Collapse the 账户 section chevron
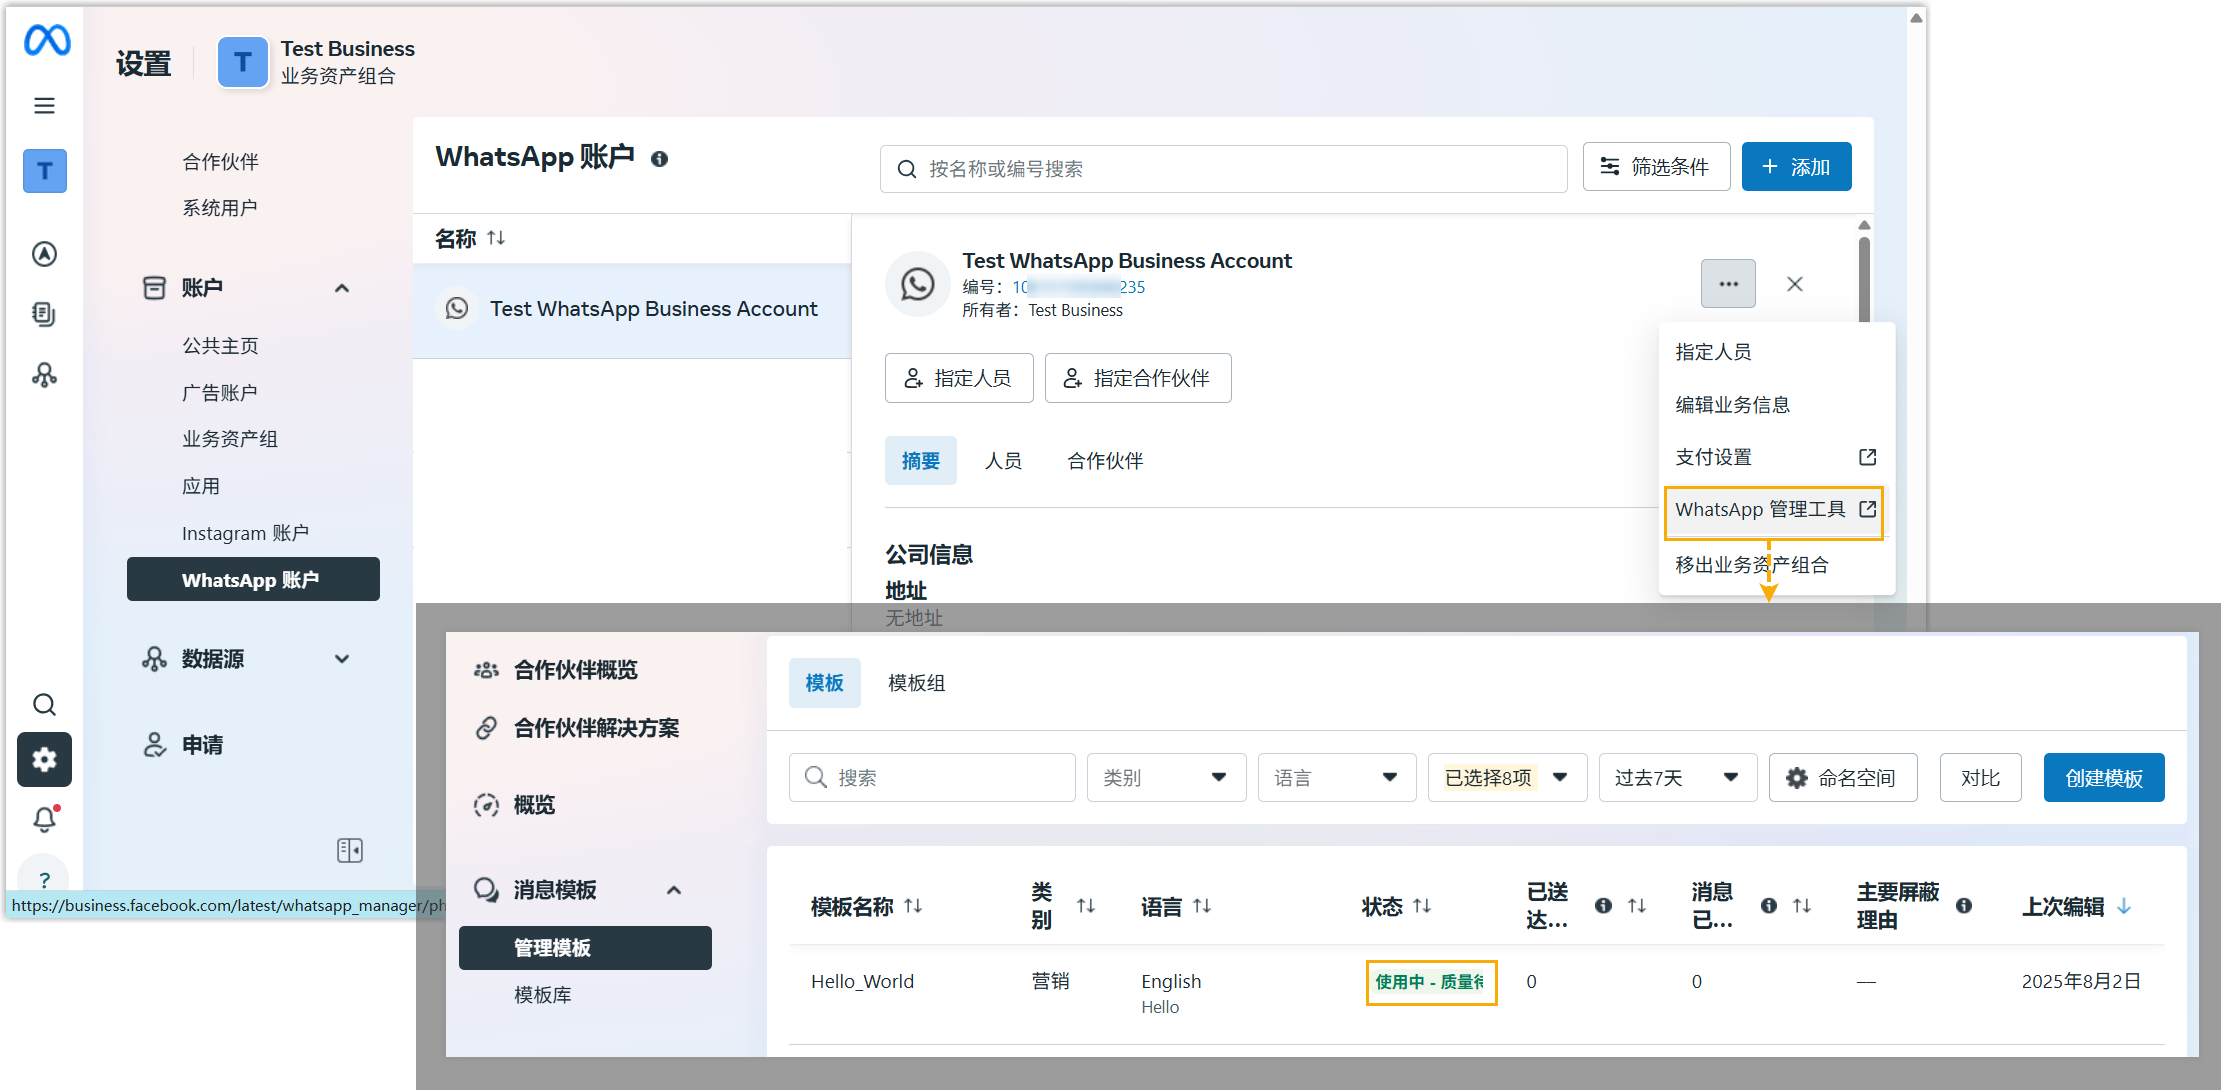This screenshot has height=1090, width=2221. (342, 288)
